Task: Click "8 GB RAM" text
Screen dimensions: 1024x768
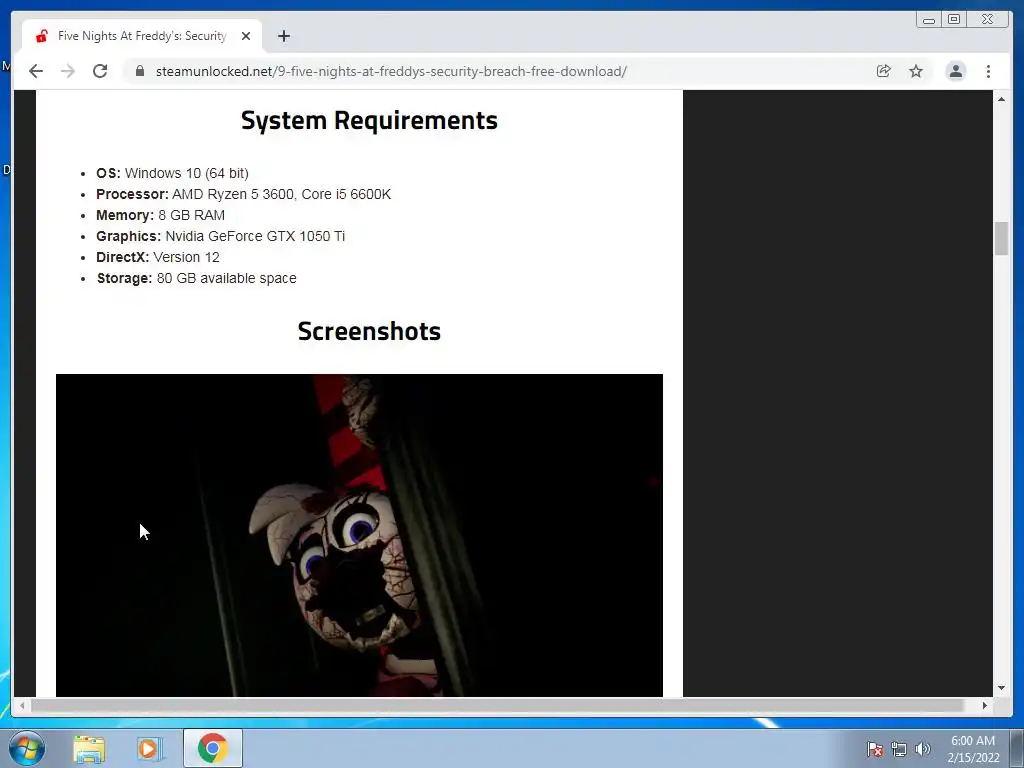Action: pos(191,215)
